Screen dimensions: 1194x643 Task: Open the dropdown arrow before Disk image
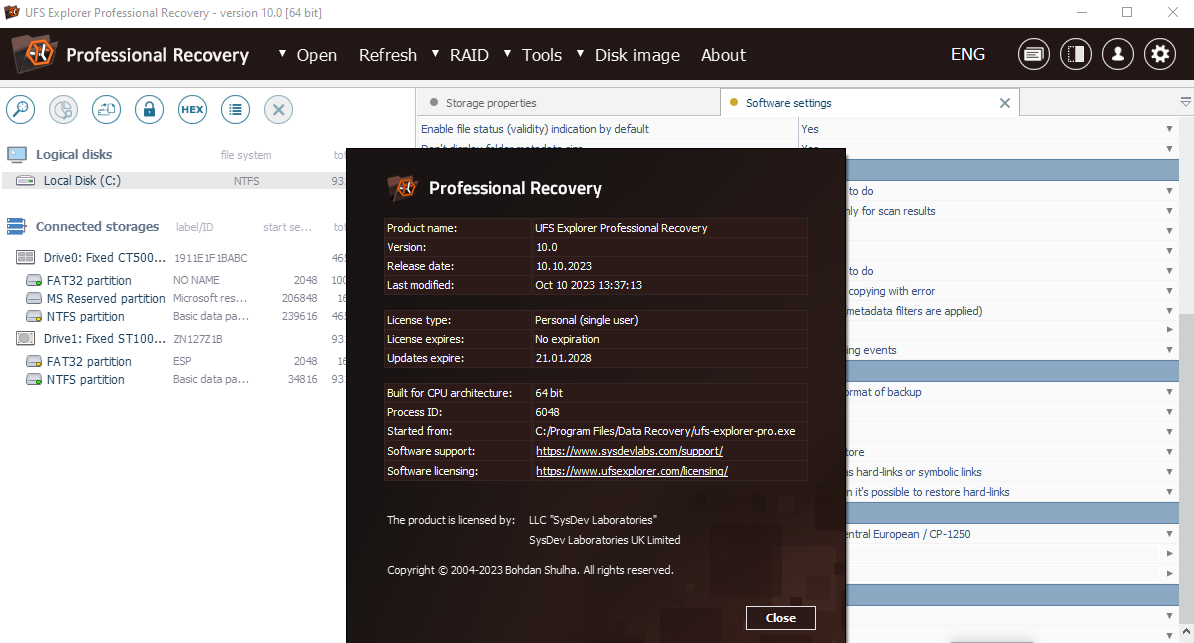580,53
